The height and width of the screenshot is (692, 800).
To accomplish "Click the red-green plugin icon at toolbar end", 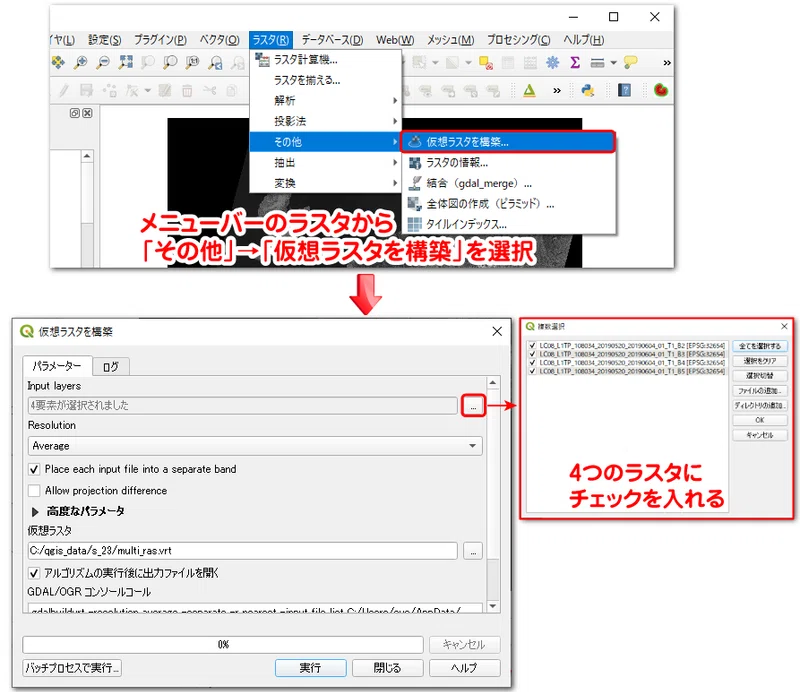I will [661, 90].
